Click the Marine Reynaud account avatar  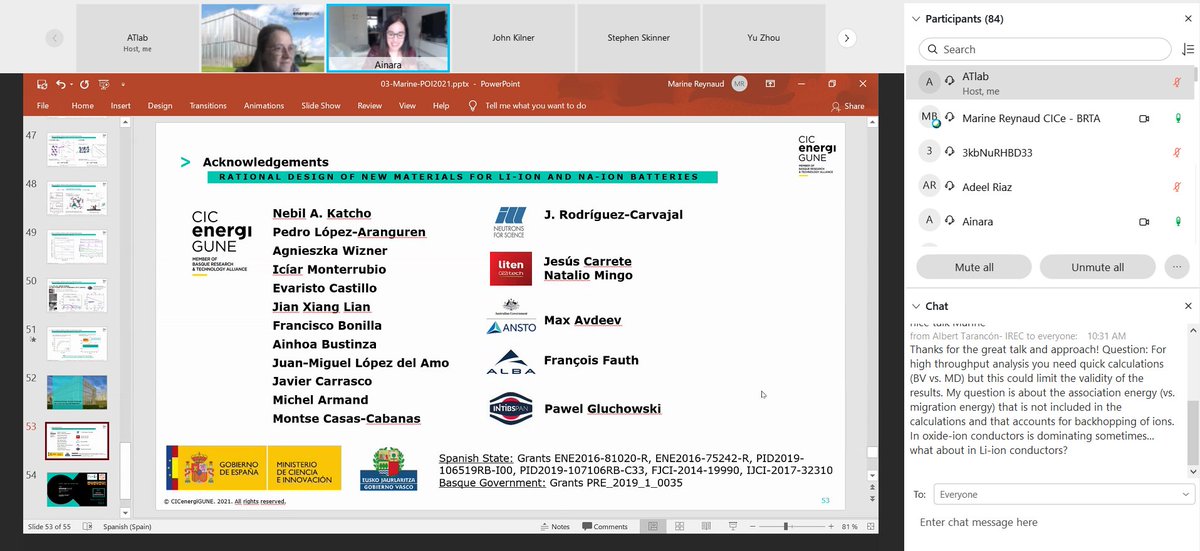click(x=739, y=84)
